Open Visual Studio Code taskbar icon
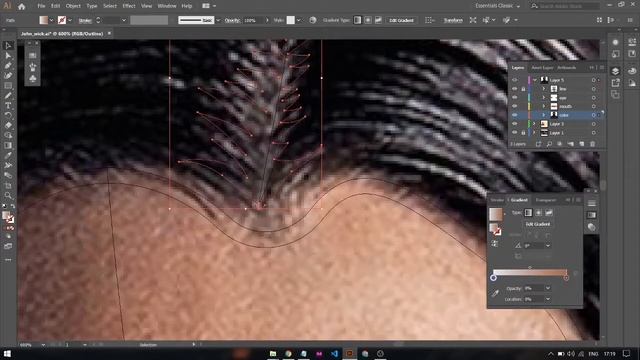640x360 pixels. tap(334, 353)
